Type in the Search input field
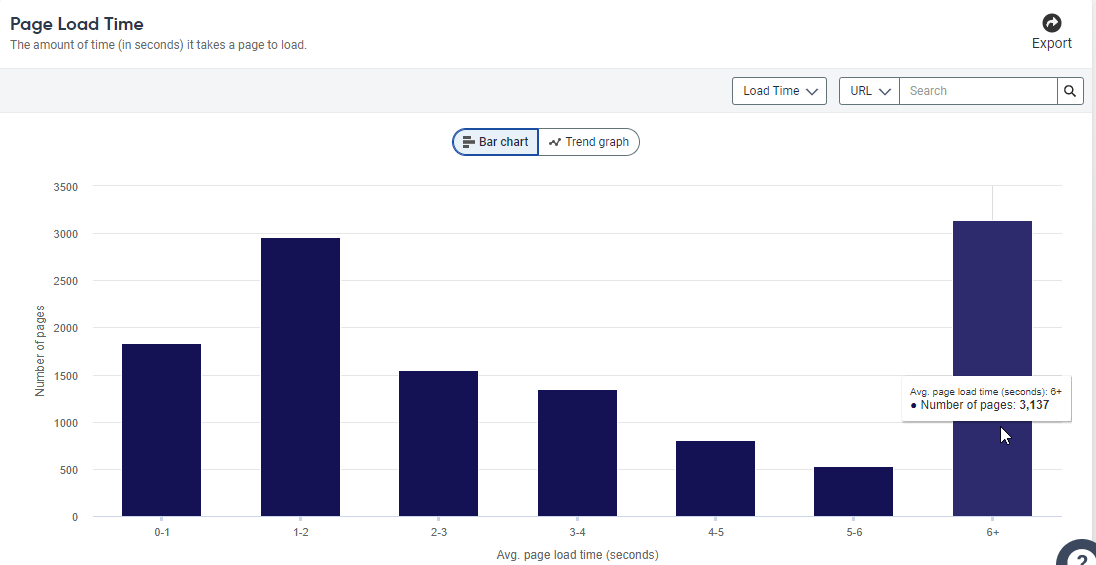 978,91
